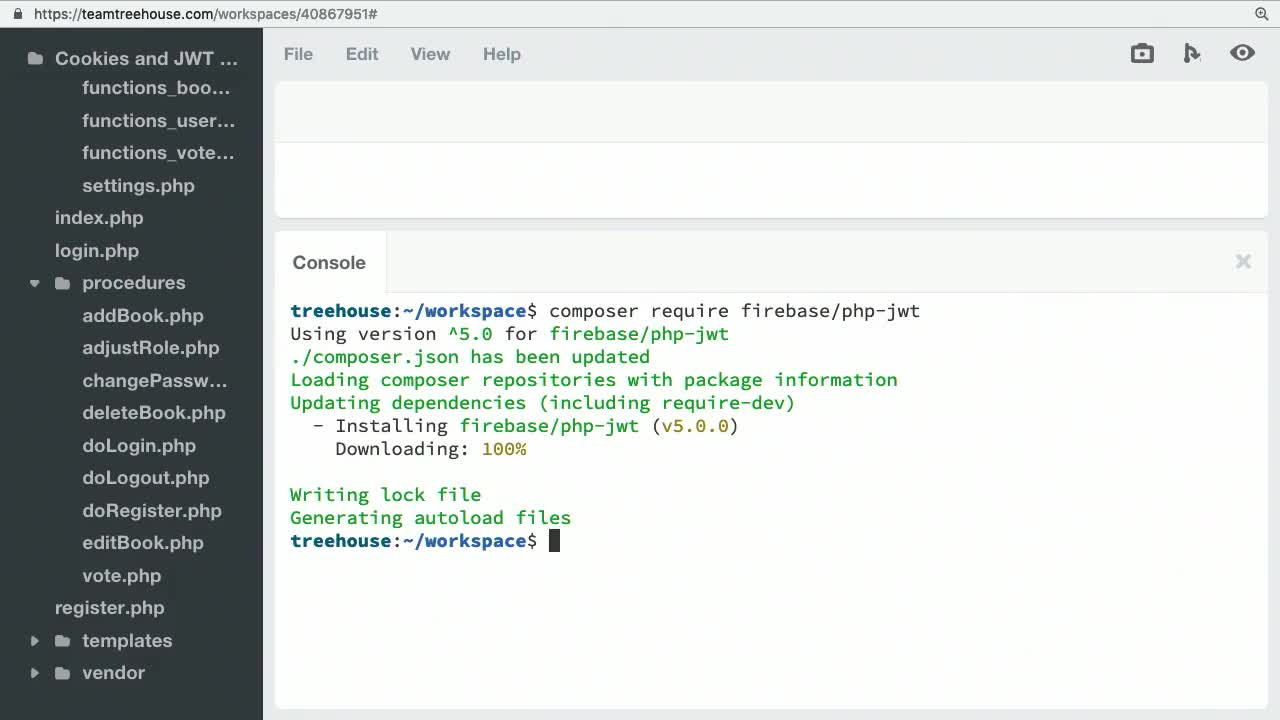This screenshot has height=720, width=1280.
Task: Click the page zoom icon in the address bar
Action: coord(1261,14)
